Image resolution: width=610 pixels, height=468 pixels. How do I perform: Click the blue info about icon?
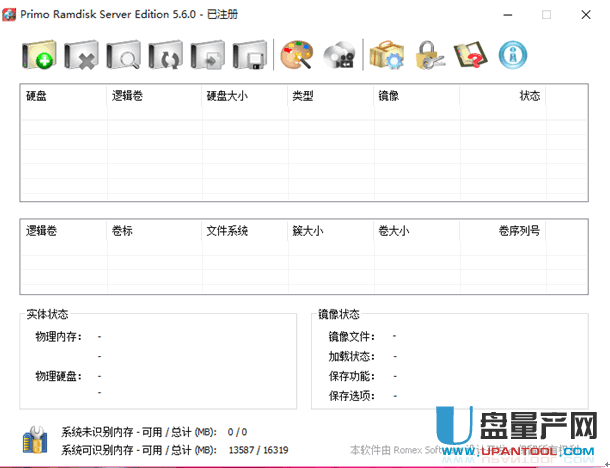512,55
